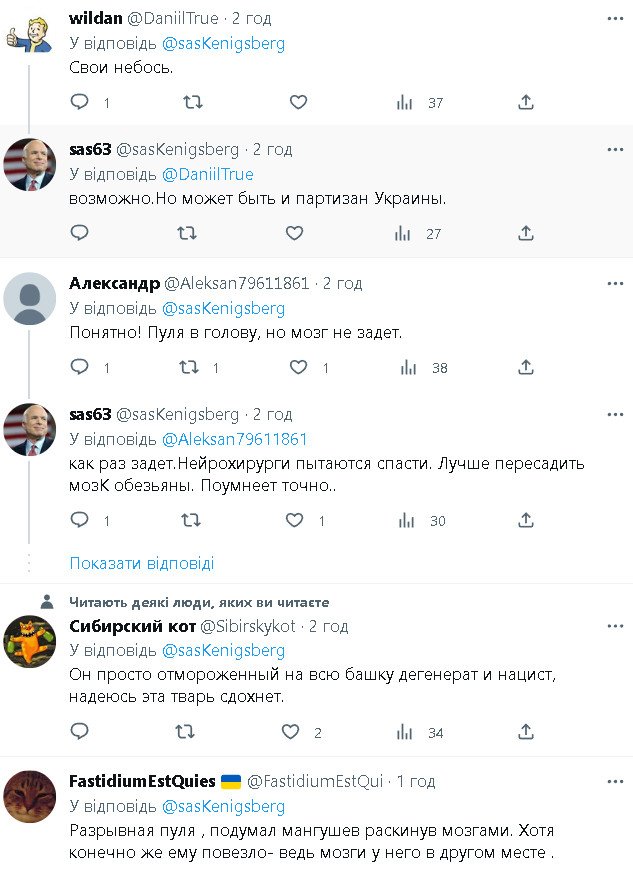
Task: Open the '2 год' timestamp on Александр's tweet
Action: pyautogui.click(x=343, y=284)
